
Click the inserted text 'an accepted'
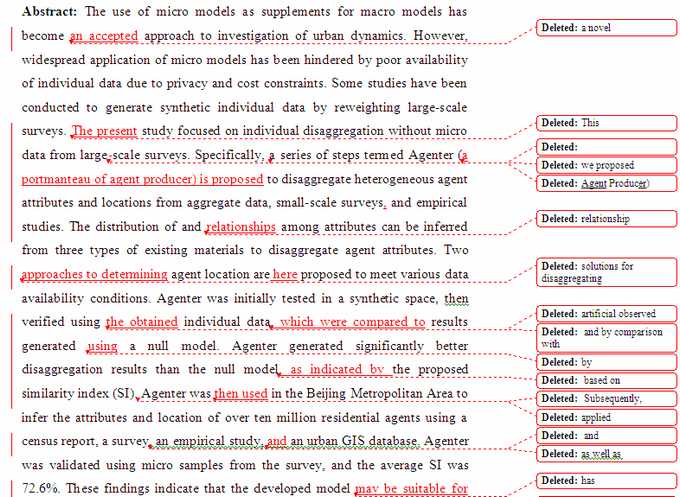coord(104,35)
